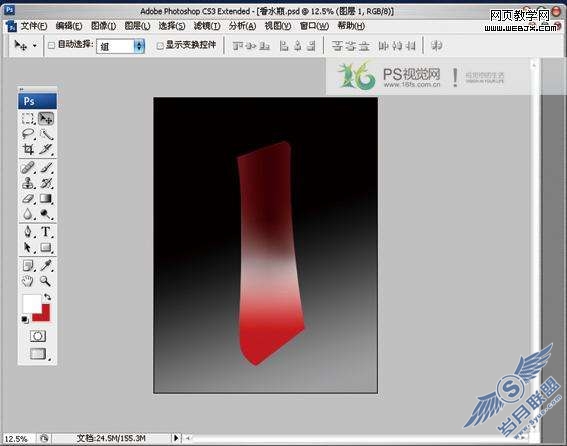Select the Lasso tool

28,134
